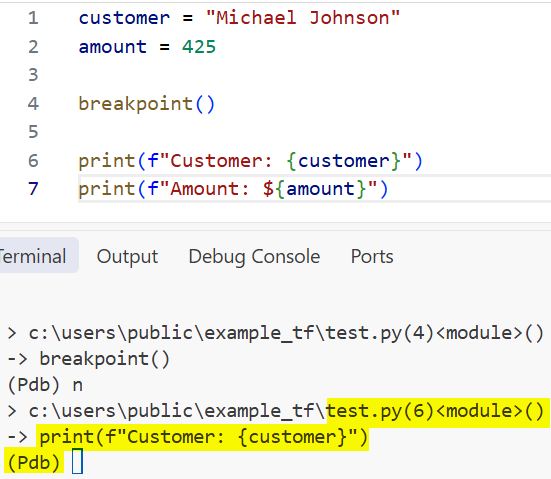551x479 pixels.
Task: Click line number 5 in the gutter
Action: pyautogui.click(x=33, y=132)
